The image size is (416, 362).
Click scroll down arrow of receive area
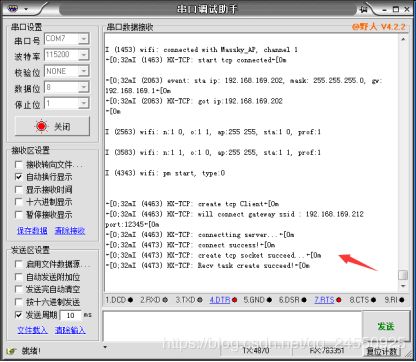(403, 286)
